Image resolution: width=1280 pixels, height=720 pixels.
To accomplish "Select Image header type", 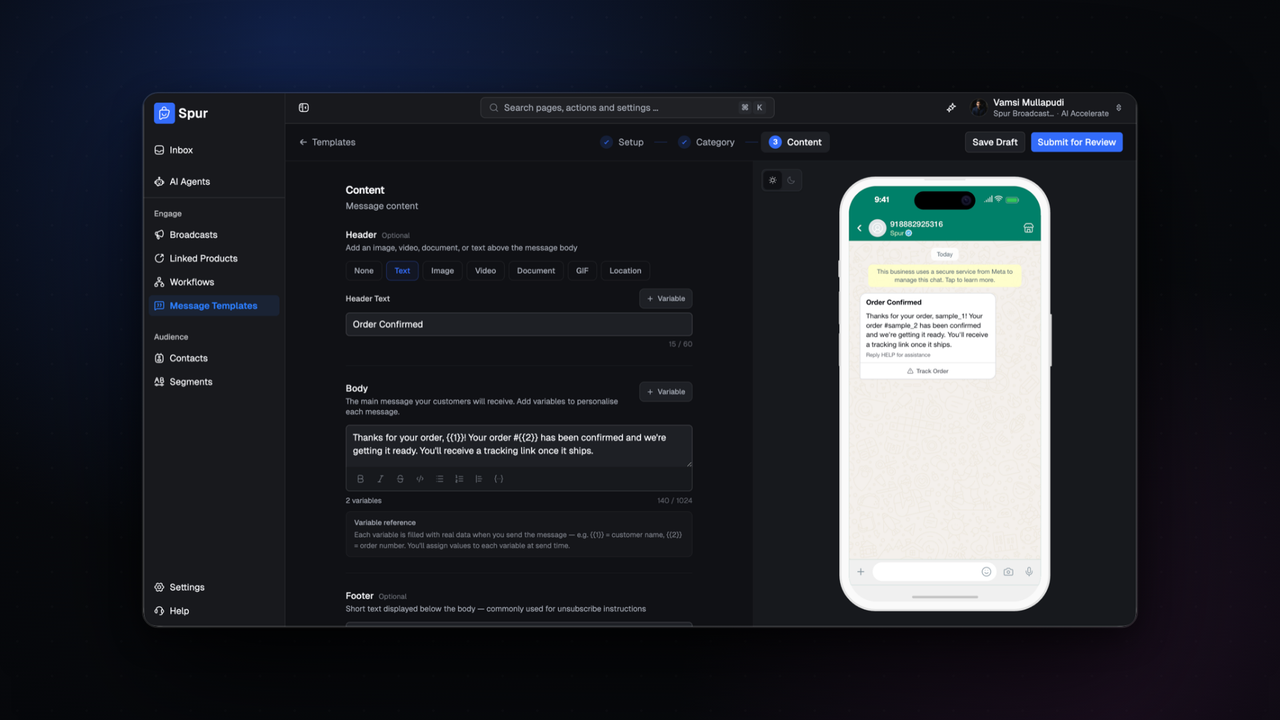I will point(443,271).
